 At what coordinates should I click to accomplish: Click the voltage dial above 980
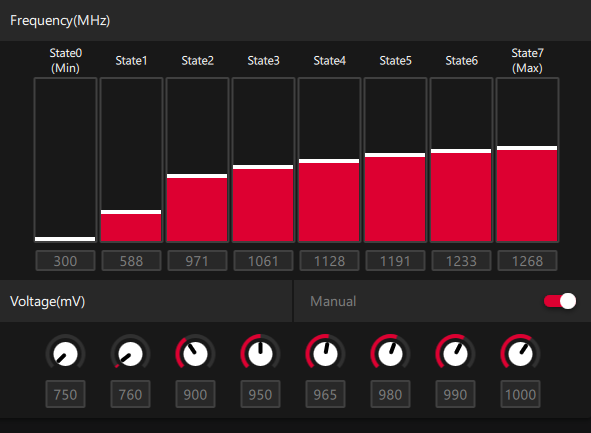point(390,354)
